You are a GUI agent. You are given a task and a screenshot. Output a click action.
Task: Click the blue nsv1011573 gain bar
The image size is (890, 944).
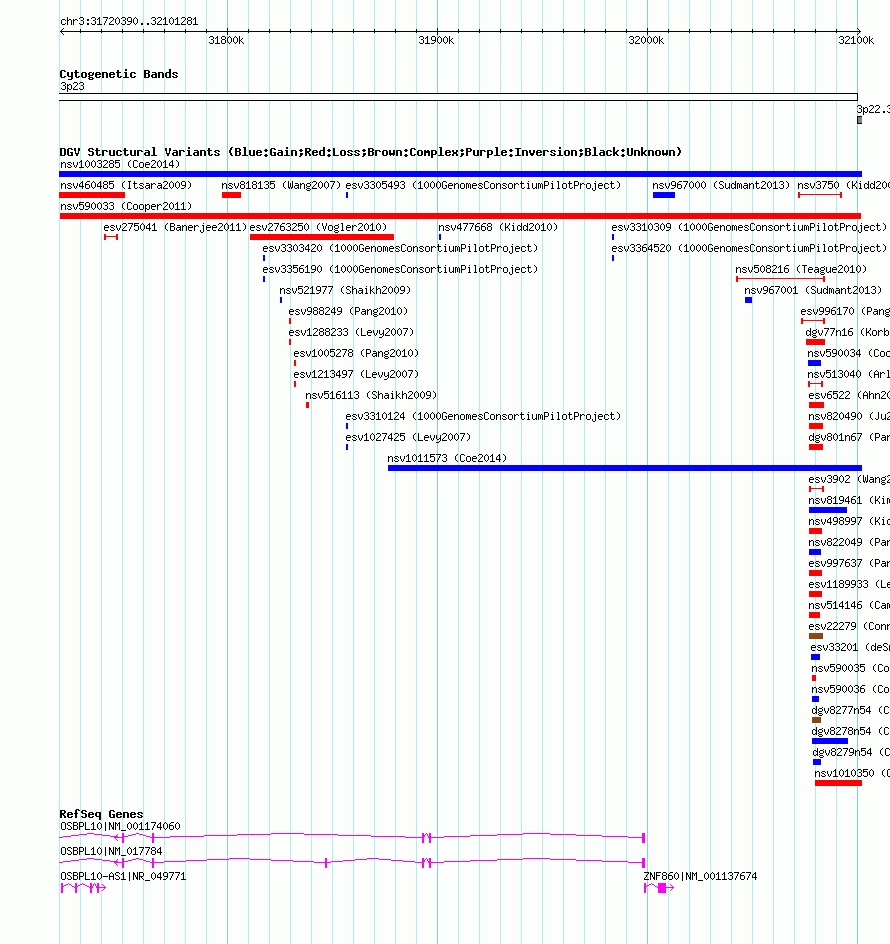(x=624, y=468)
